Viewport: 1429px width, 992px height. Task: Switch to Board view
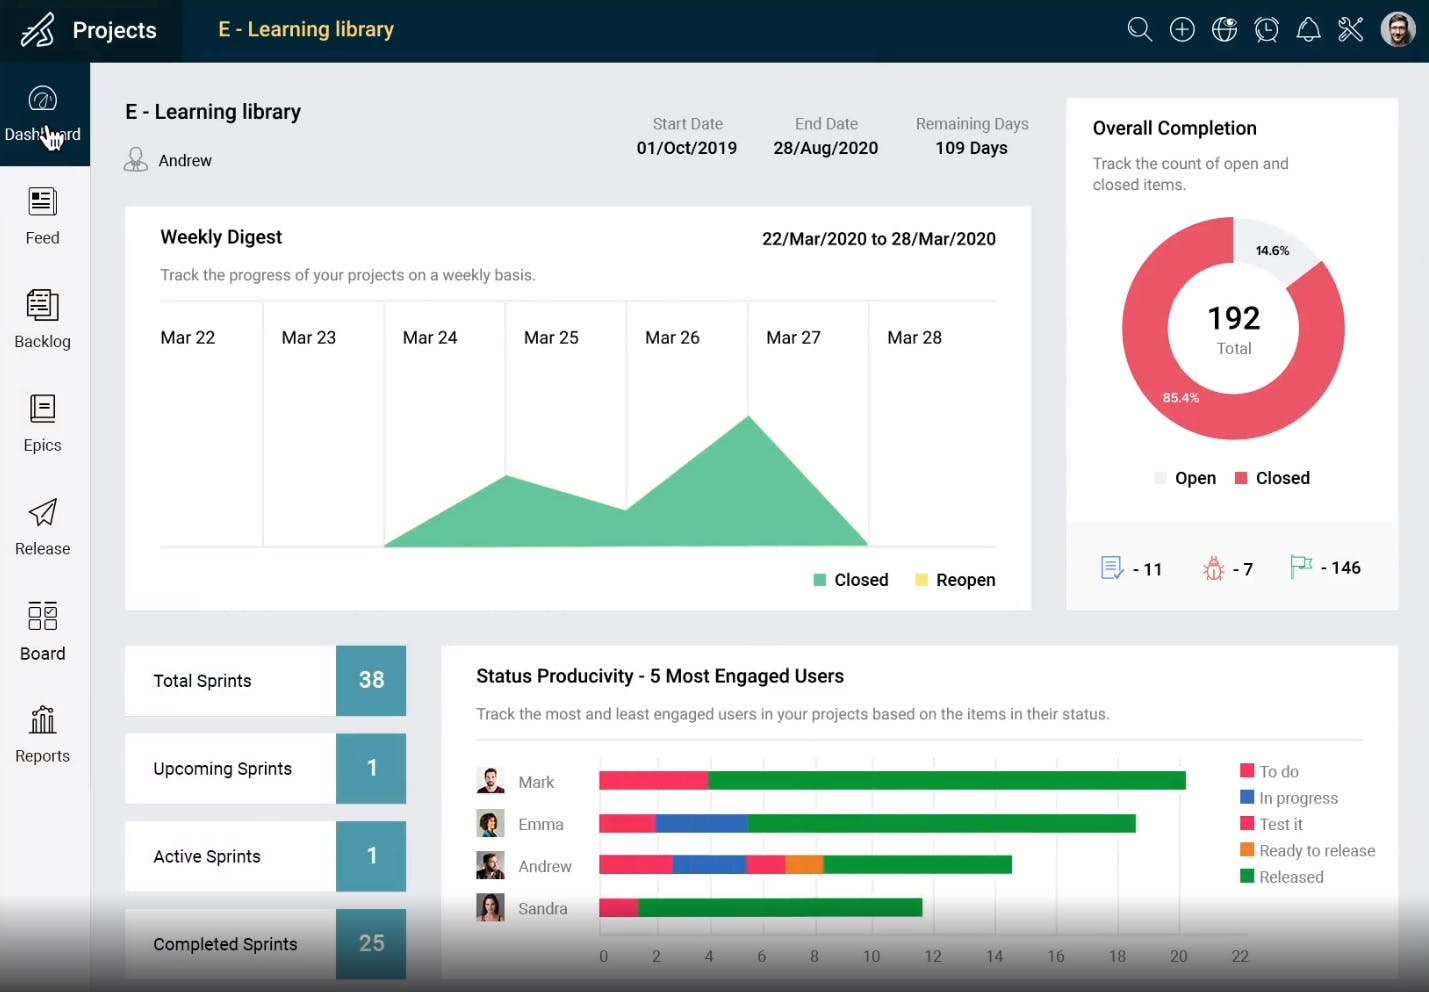(x=42, y=631)
